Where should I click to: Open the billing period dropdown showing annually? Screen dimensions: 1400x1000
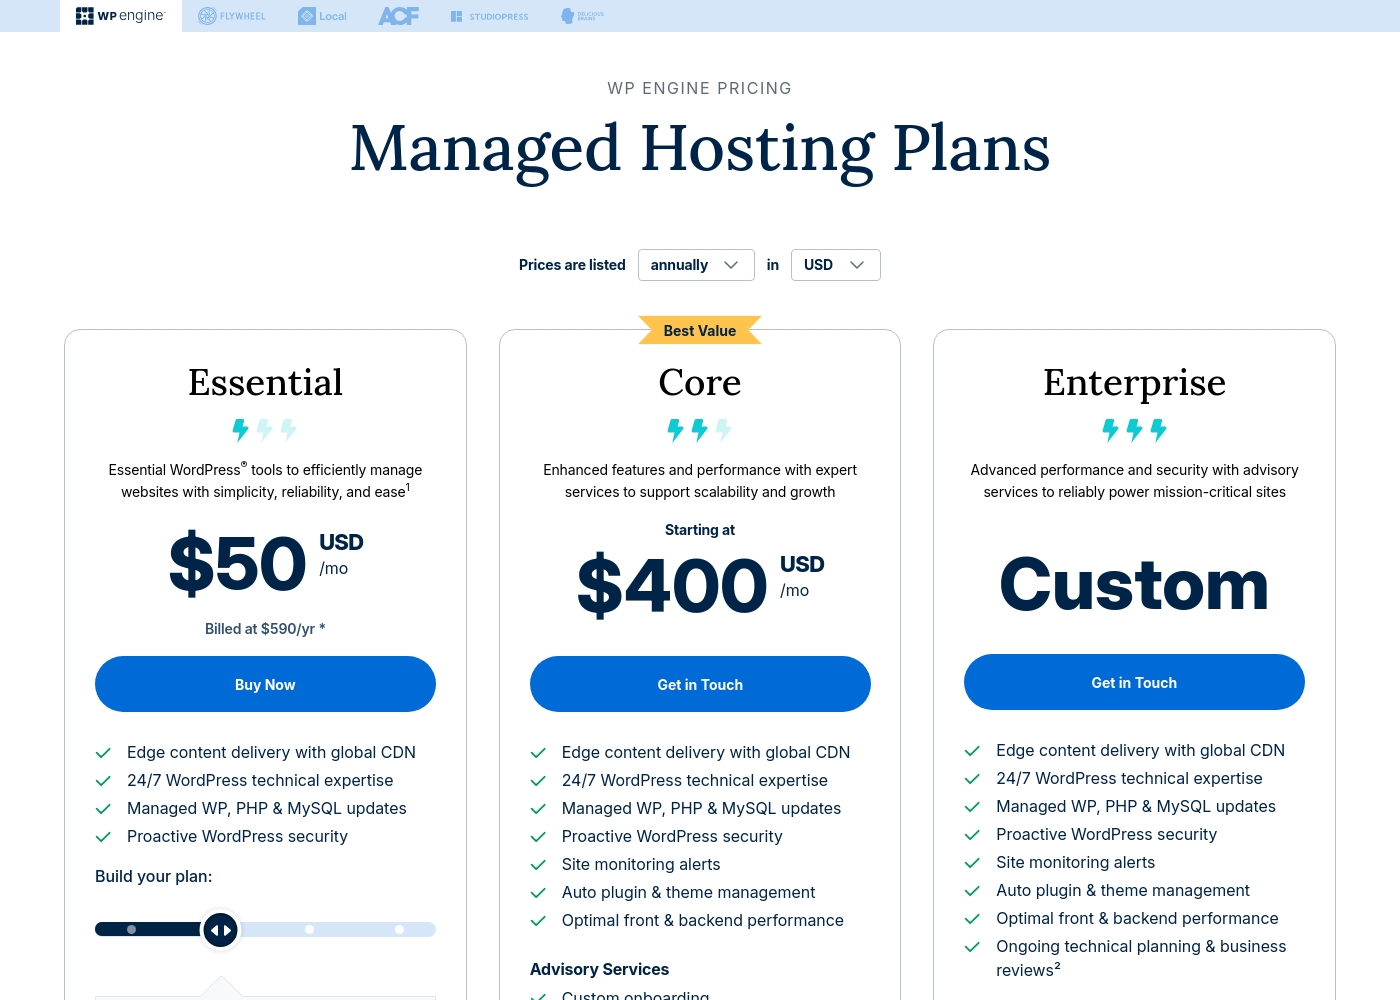[x=696, y=265]
